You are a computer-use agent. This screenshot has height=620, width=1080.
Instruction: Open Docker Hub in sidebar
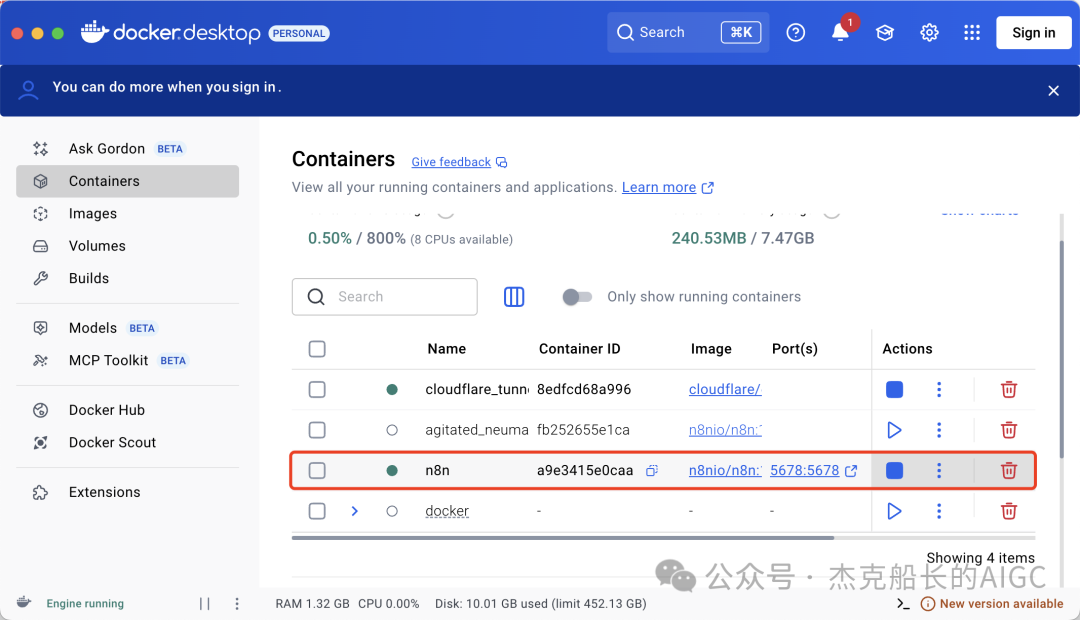127,410
